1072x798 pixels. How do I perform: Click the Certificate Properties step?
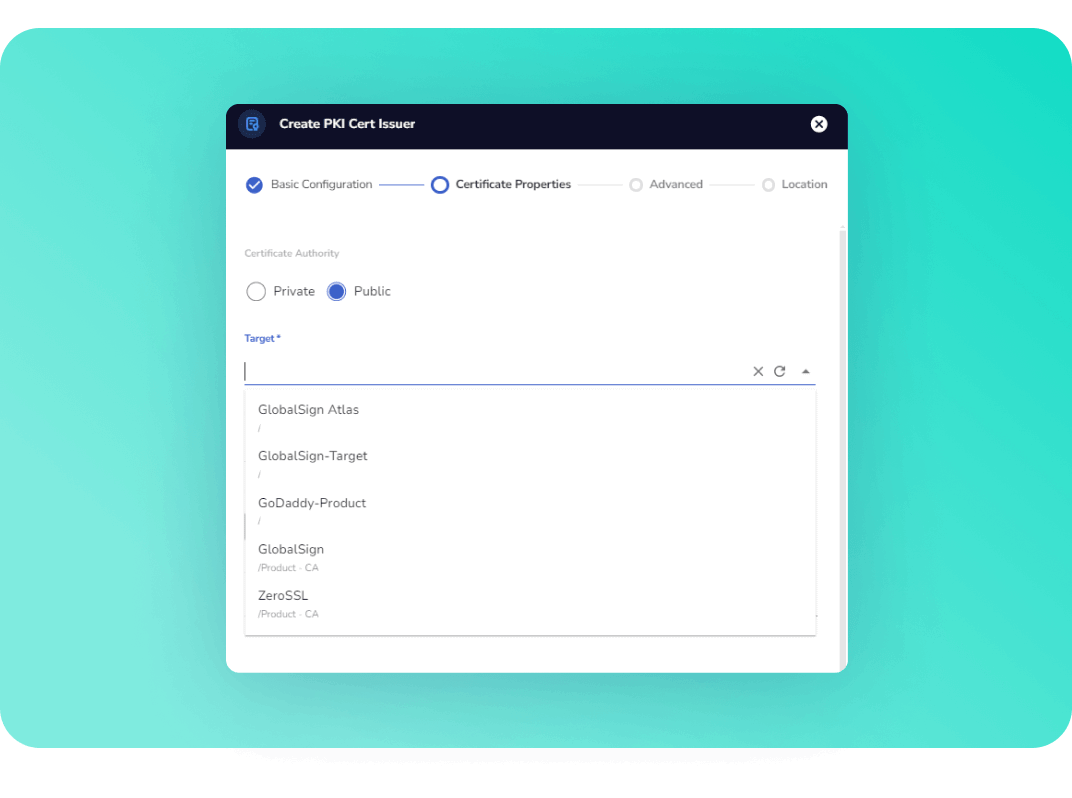coord(513,185)
